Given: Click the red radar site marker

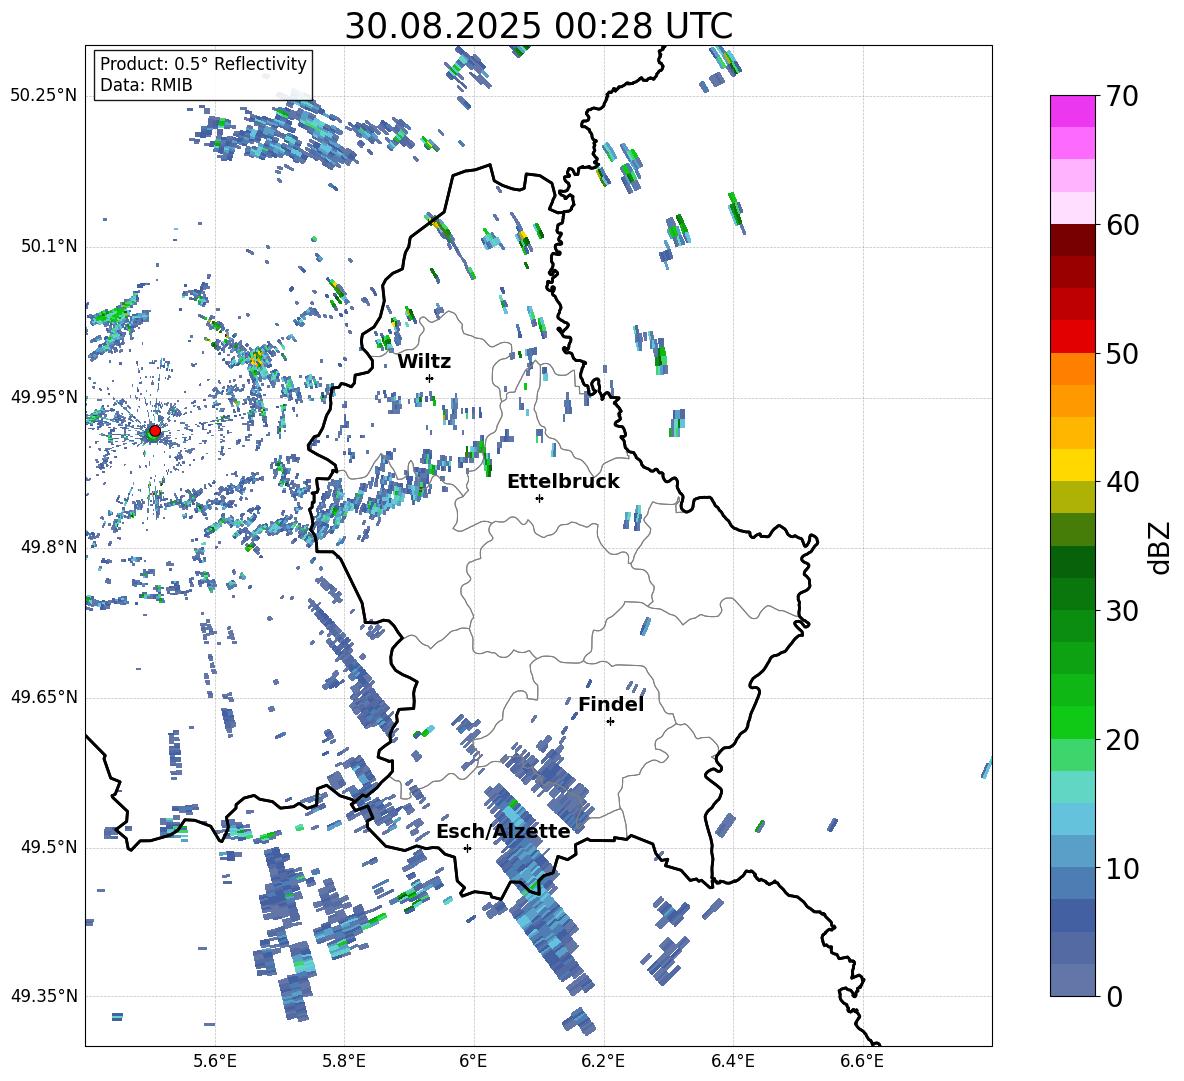Looking at the screenshot, I should click(x=155, y=431).
